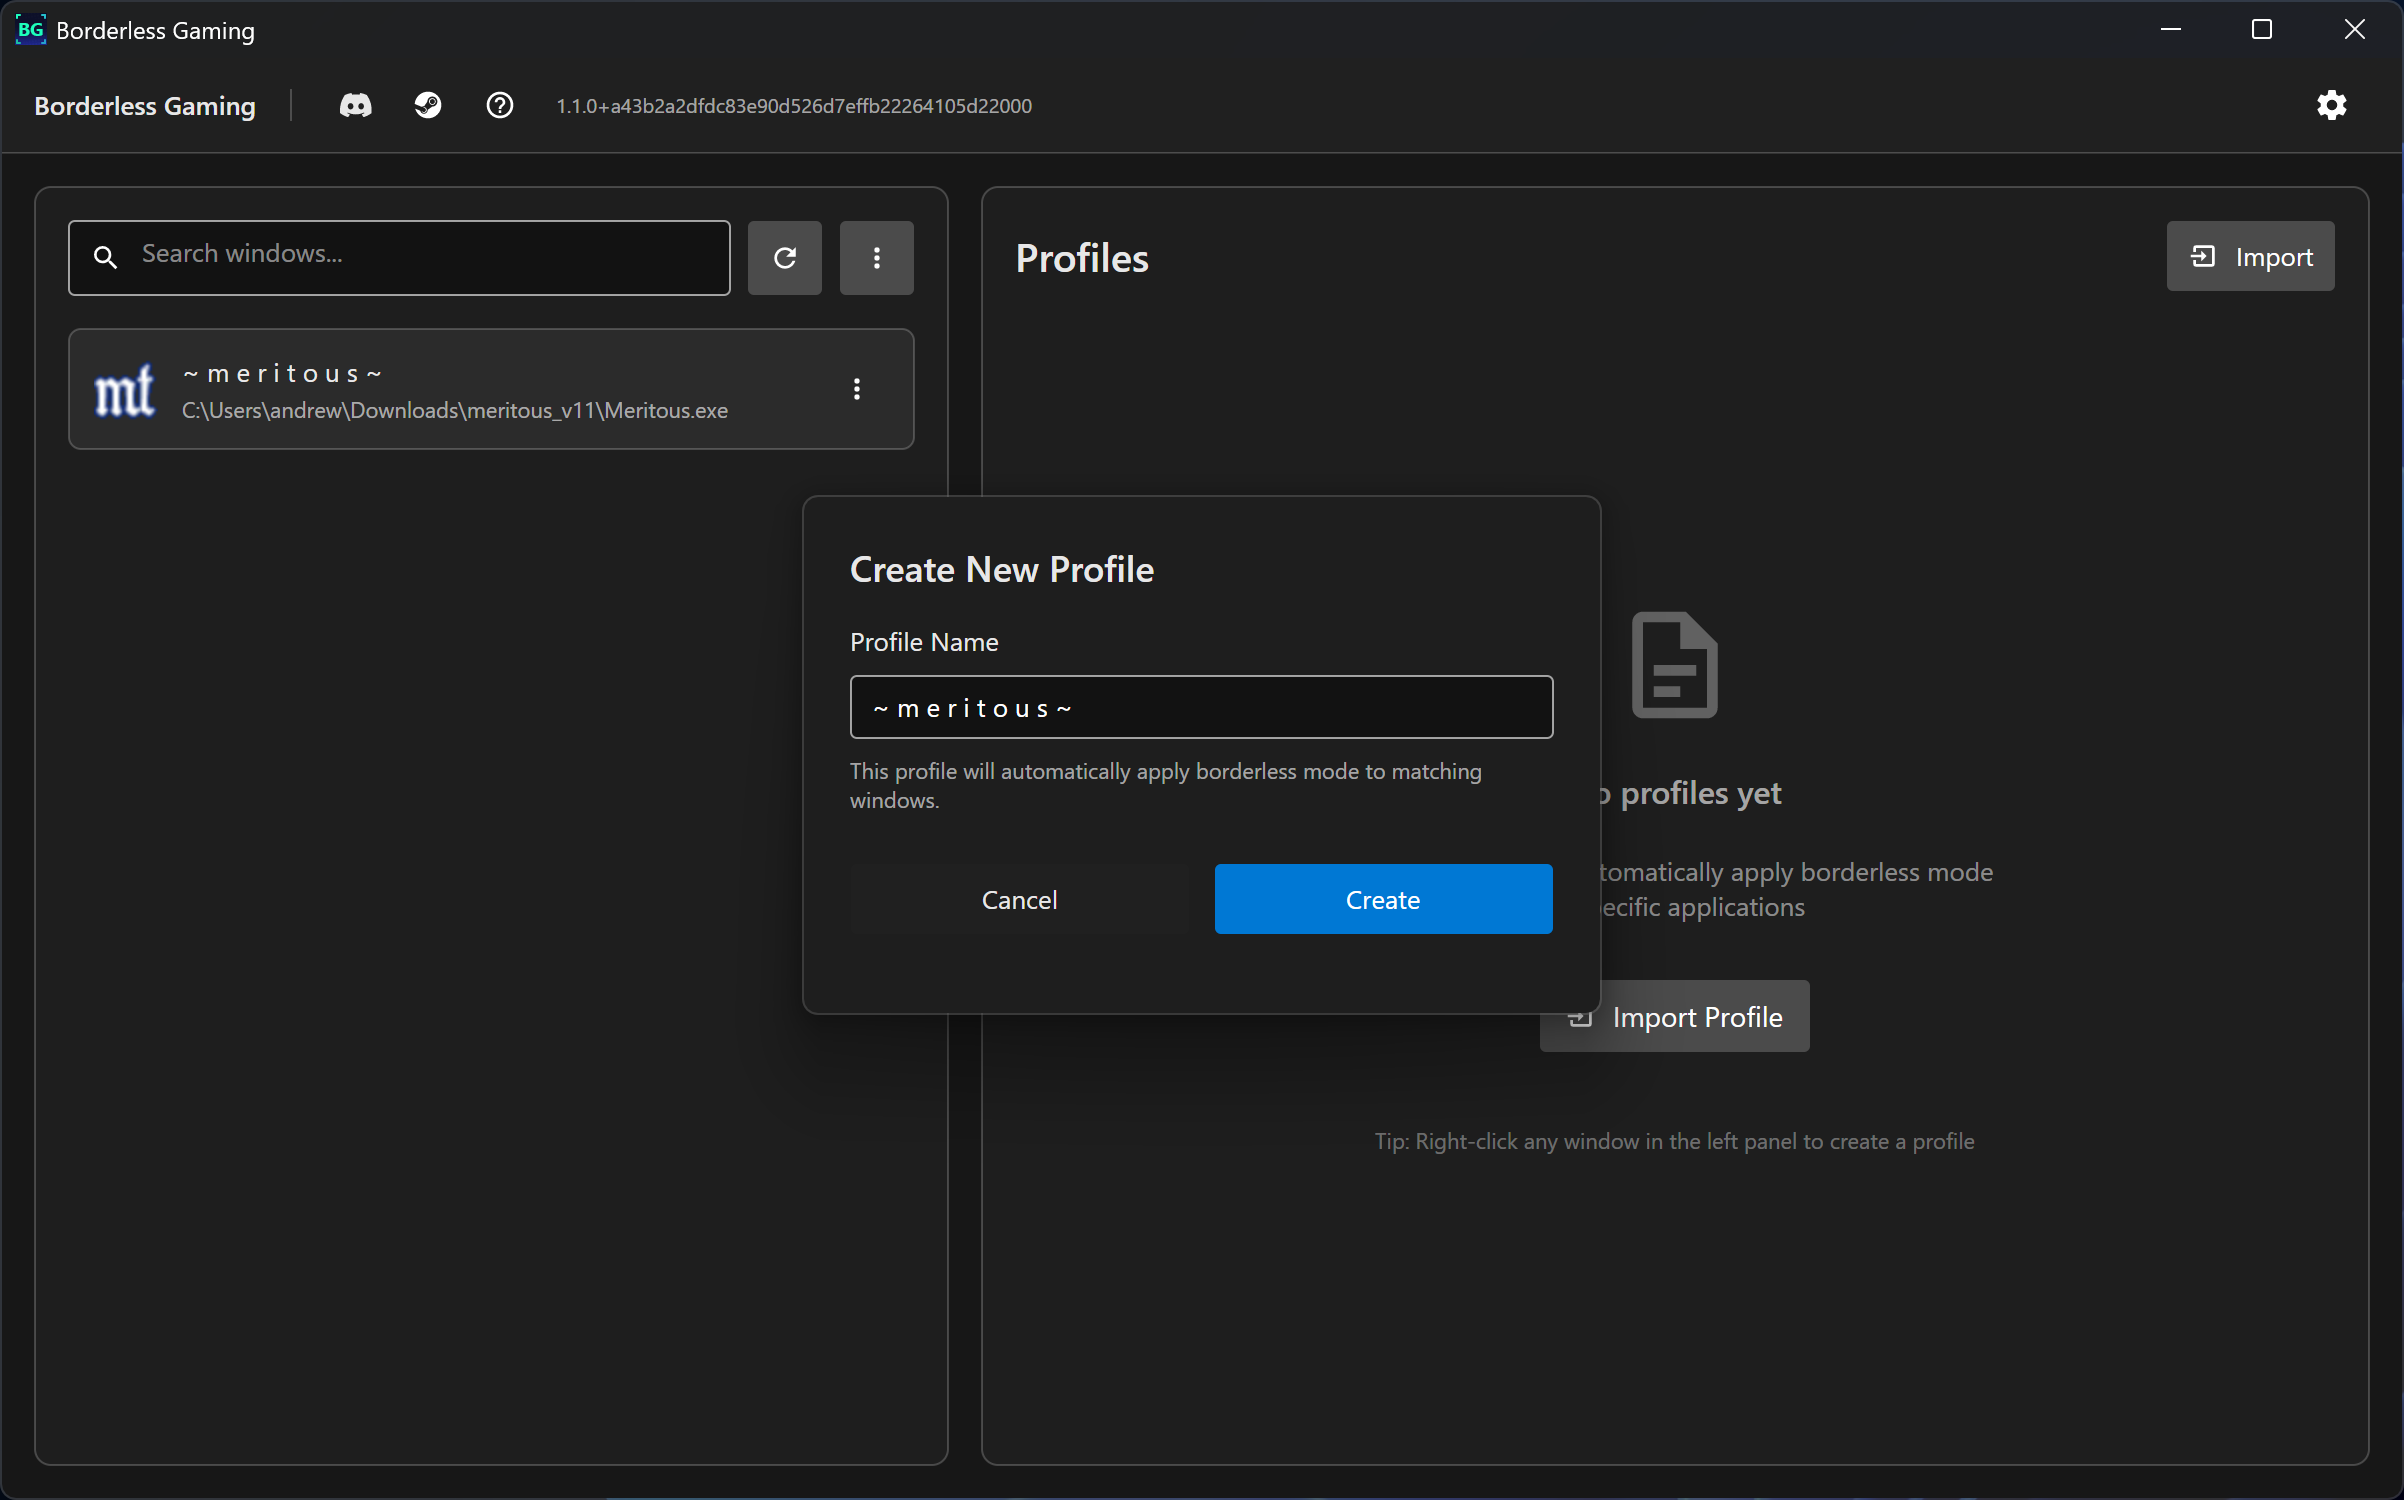Open the meritous entry's three-dot menu
Screen dimensions: 2404x1500
(857, 389)
